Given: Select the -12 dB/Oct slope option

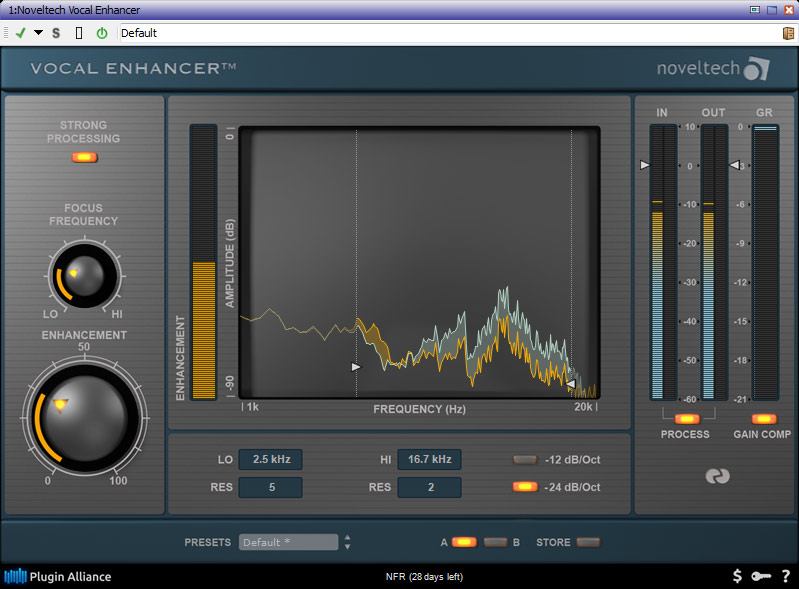Looking at the screenshot, I should click(x=524, y=460).
